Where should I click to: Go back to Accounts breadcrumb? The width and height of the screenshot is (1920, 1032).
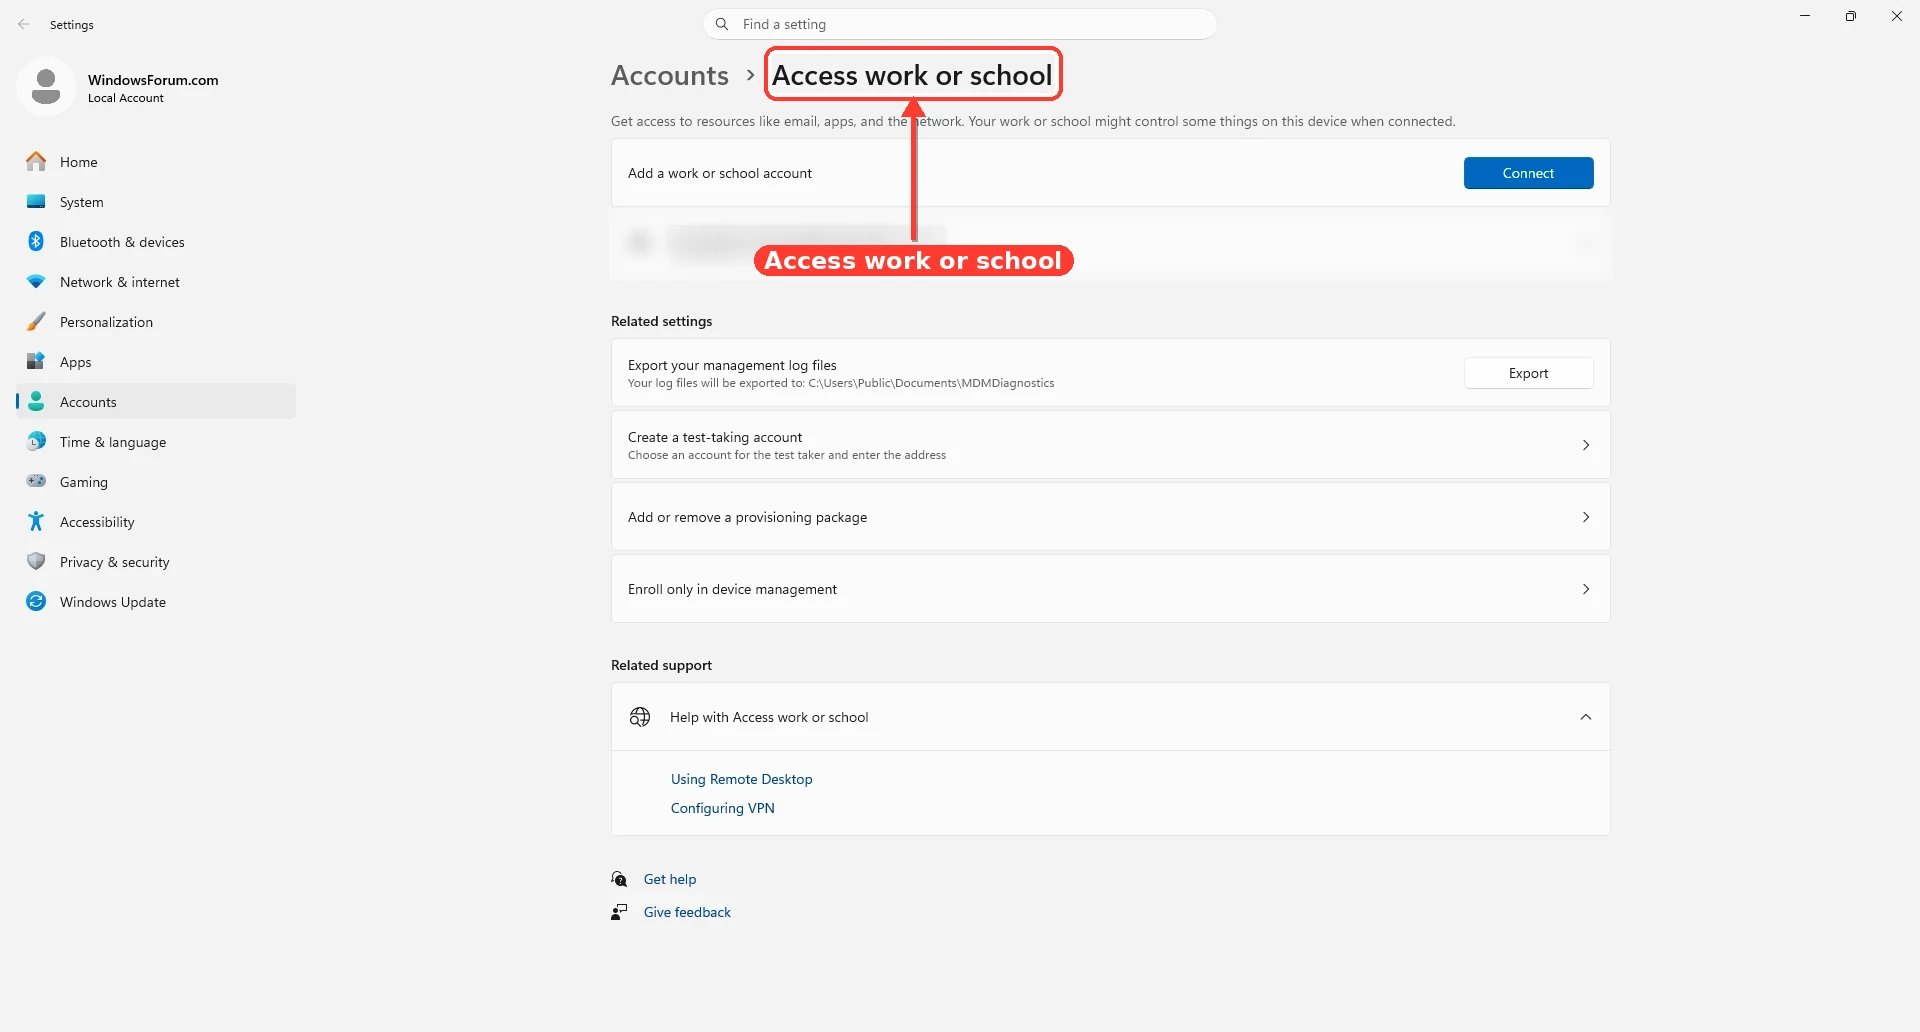tap(670, 75)
